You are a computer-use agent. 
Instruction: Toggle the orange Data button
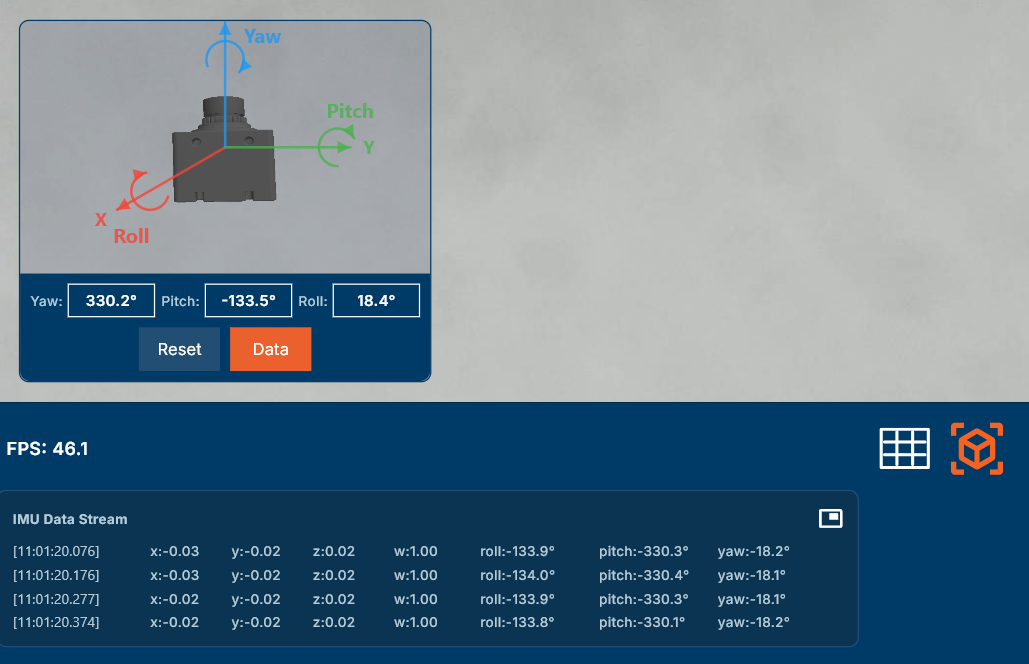tap(270, 349)
